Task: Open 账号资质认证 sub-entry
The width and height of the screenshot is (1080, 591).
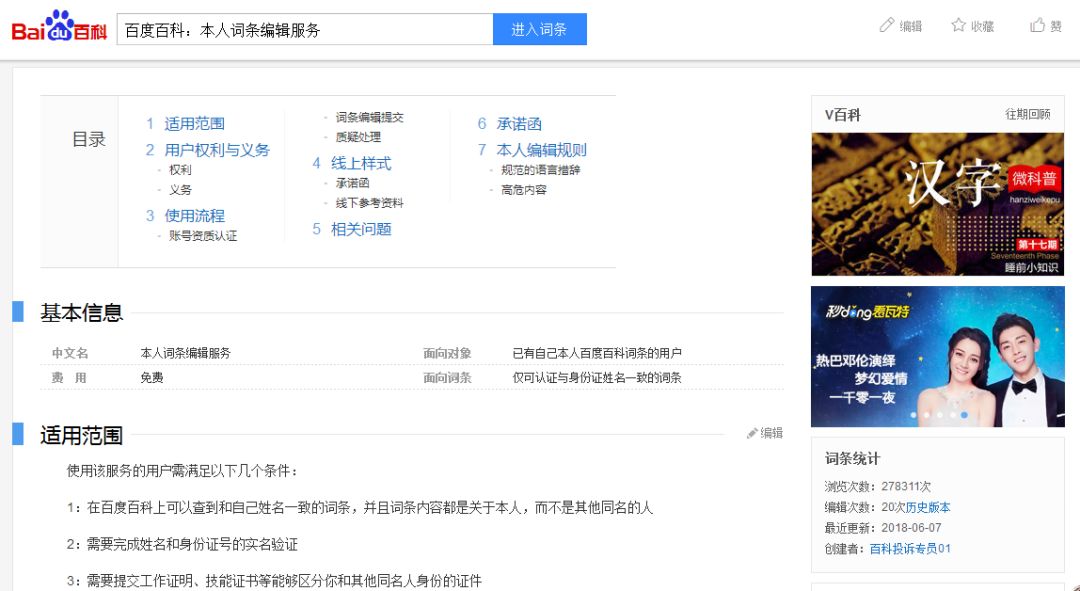Action: (203, 236)
